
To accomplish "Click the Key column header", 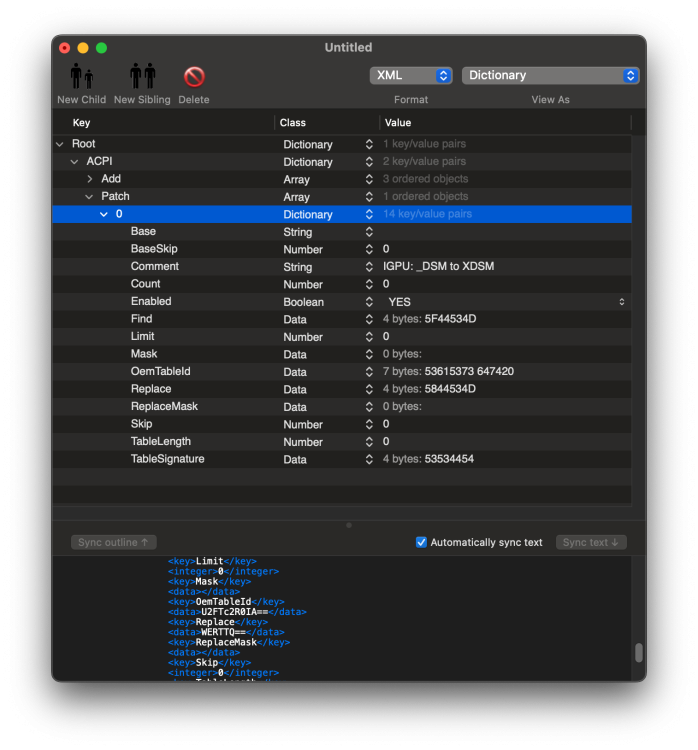I will (x=81, y=123).
